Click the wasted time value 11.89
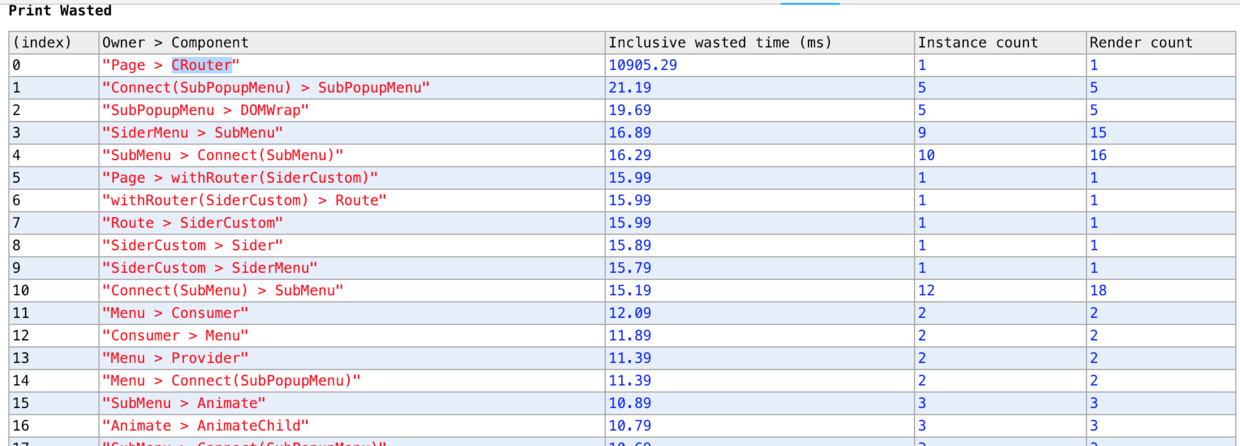The width and height of the screenshot is (1240, 446). pos(630,335)
